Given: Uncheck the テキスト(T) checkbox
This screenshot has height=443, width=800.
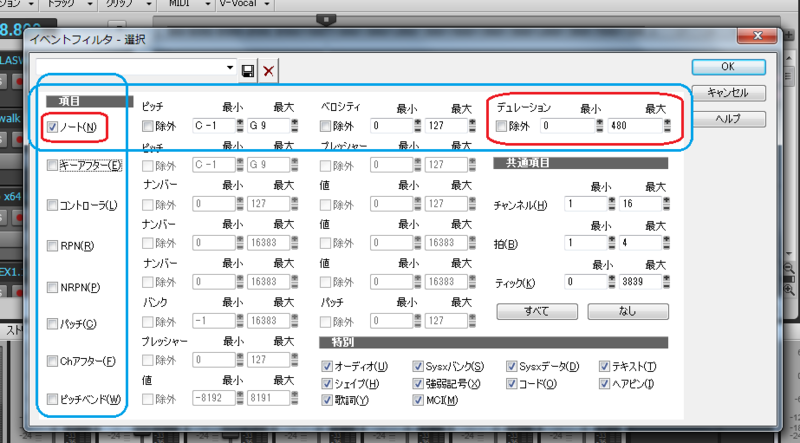Looking at the screenshot, I should tap(605, 366).
